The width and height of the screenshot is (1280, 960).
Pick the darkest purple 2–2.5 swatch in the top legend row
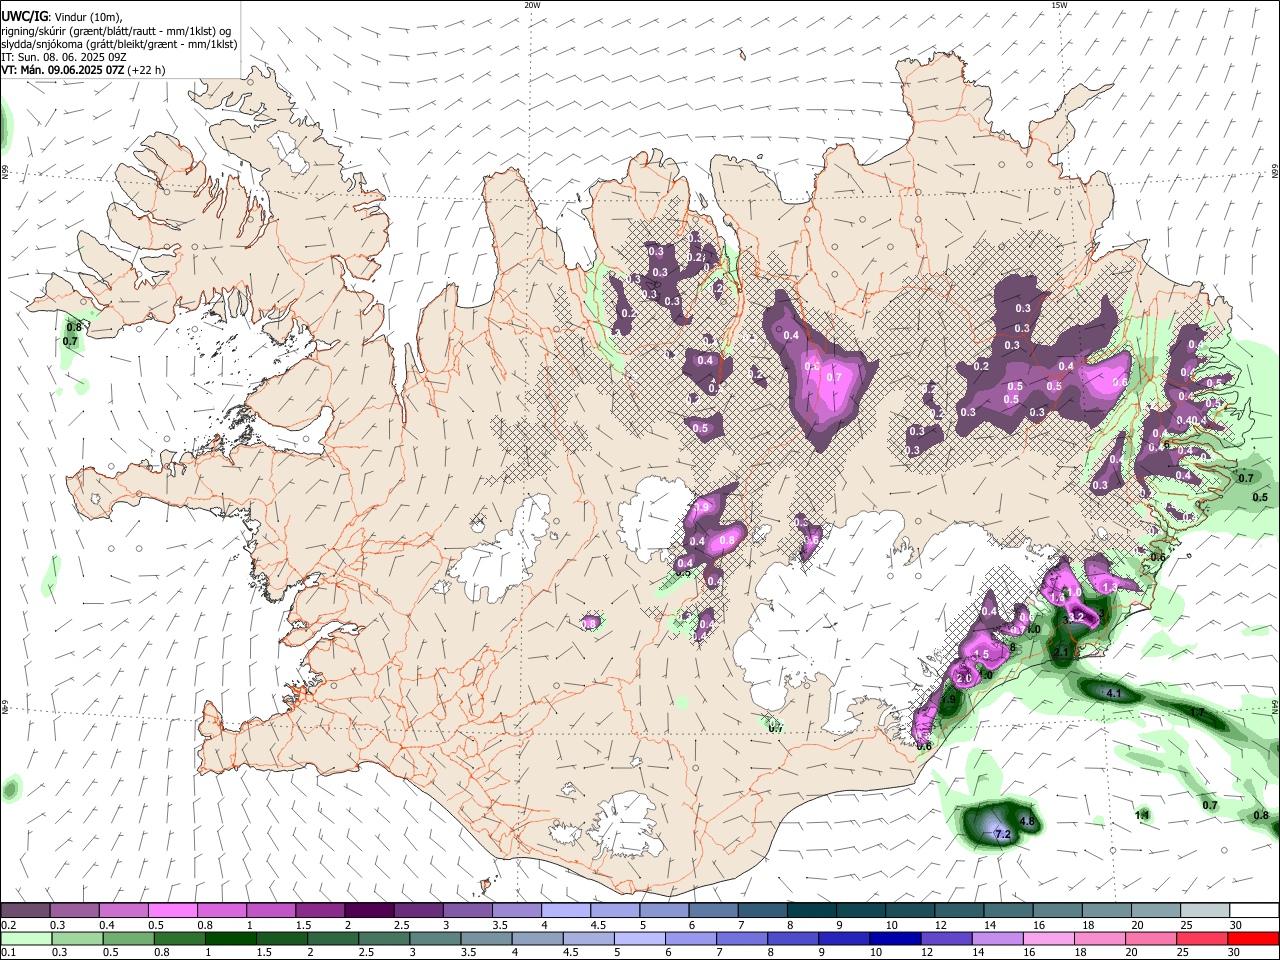click(x=369, y=910)
